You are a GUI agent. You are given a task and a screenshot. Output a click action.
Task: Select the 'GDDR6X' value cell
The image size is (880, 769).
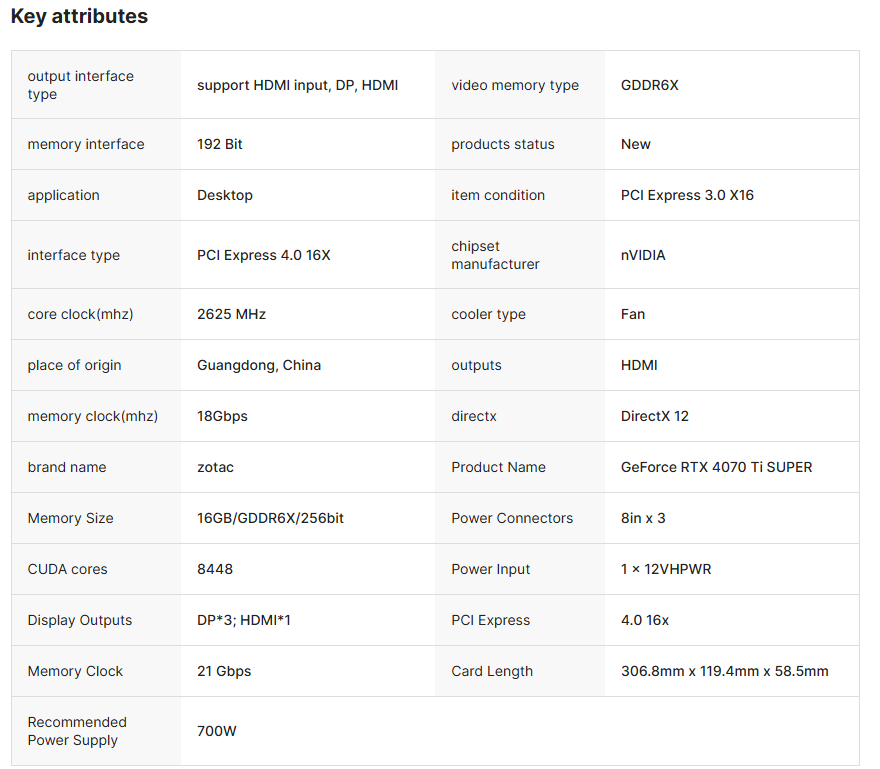(649, 85)
